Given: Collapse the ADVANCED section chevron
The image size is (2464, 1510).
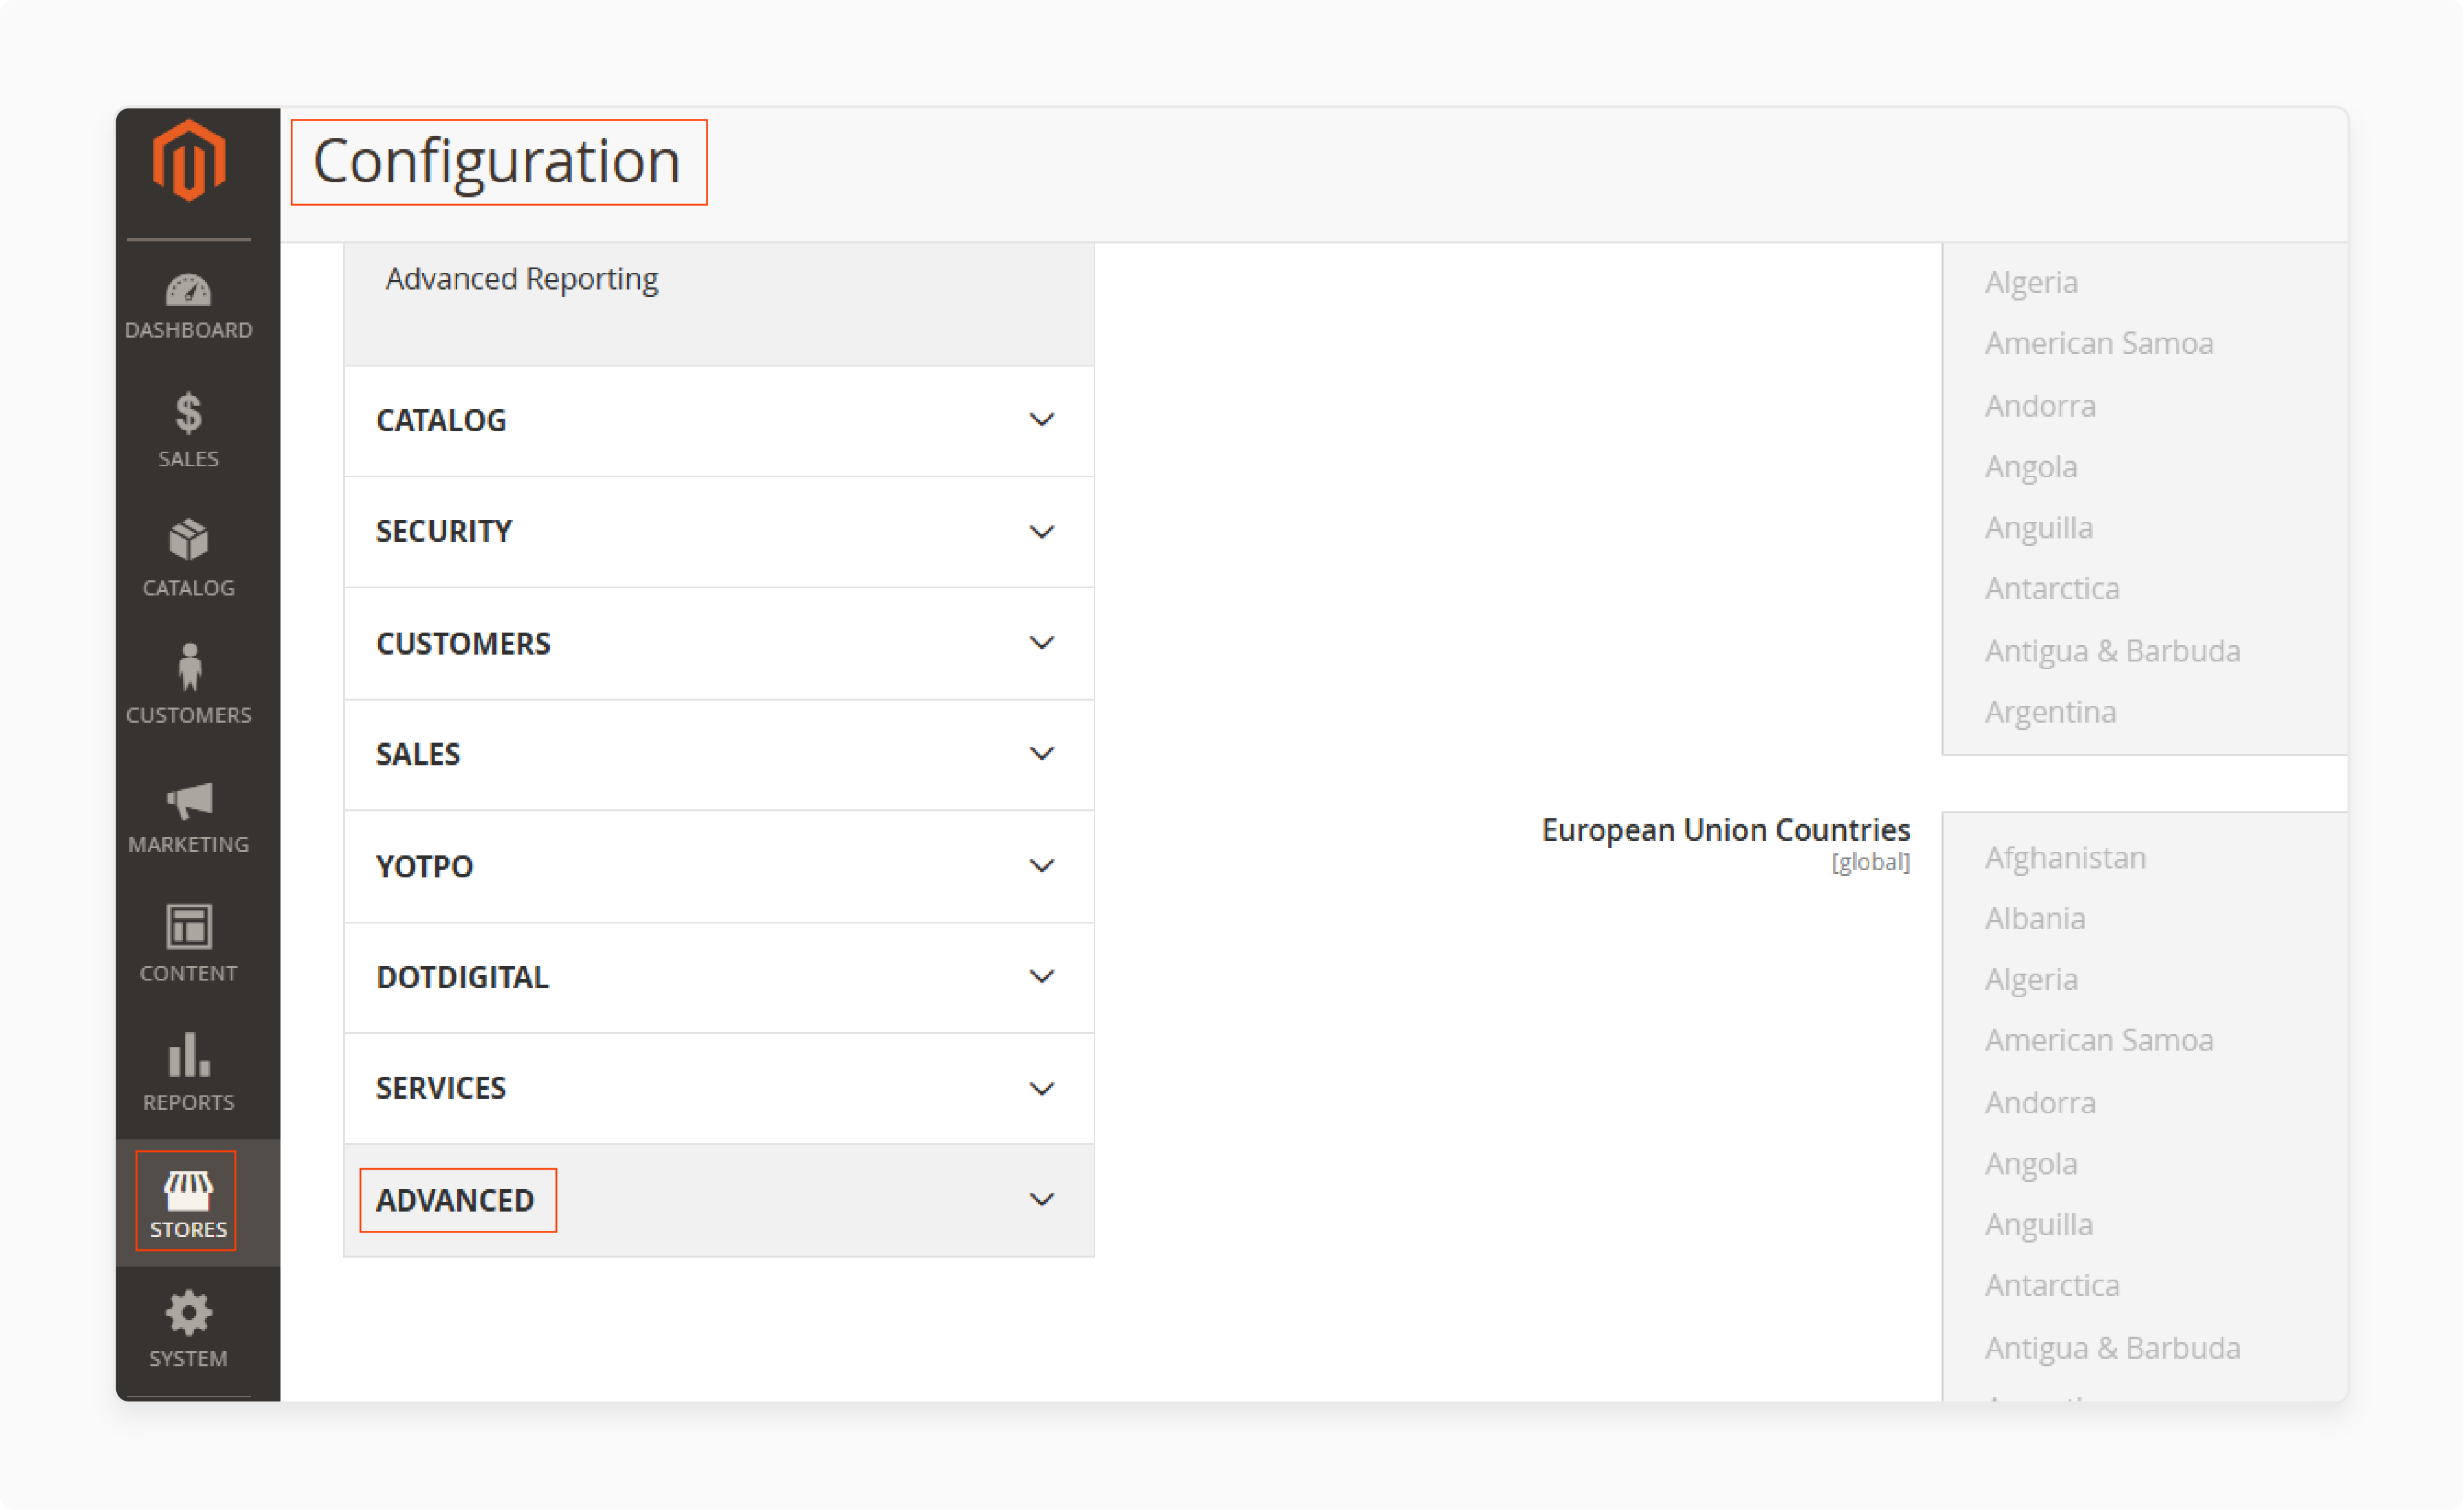Looking at the screenshot, I should [1042, 1200].
